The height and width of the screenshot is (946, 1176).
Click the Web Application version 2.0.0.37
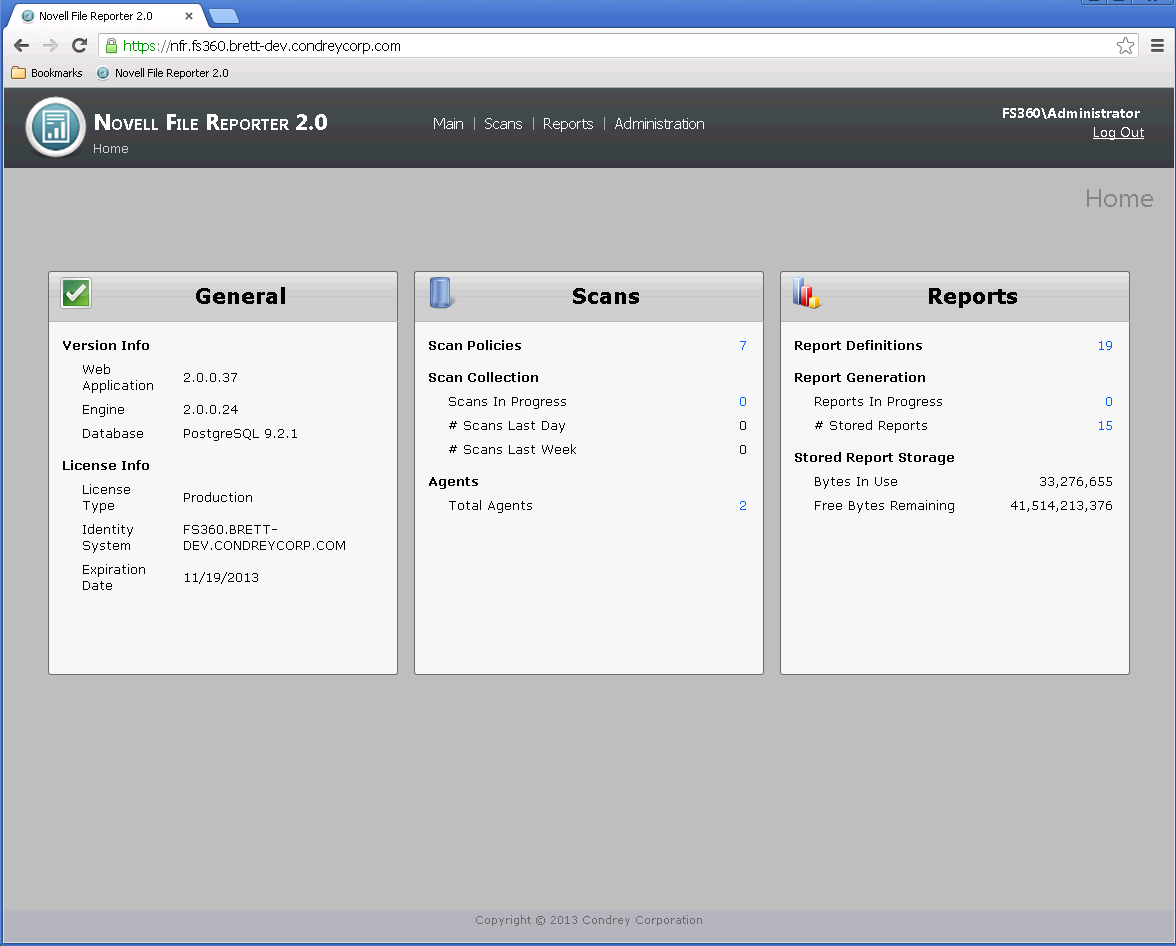tap(210, 377)
